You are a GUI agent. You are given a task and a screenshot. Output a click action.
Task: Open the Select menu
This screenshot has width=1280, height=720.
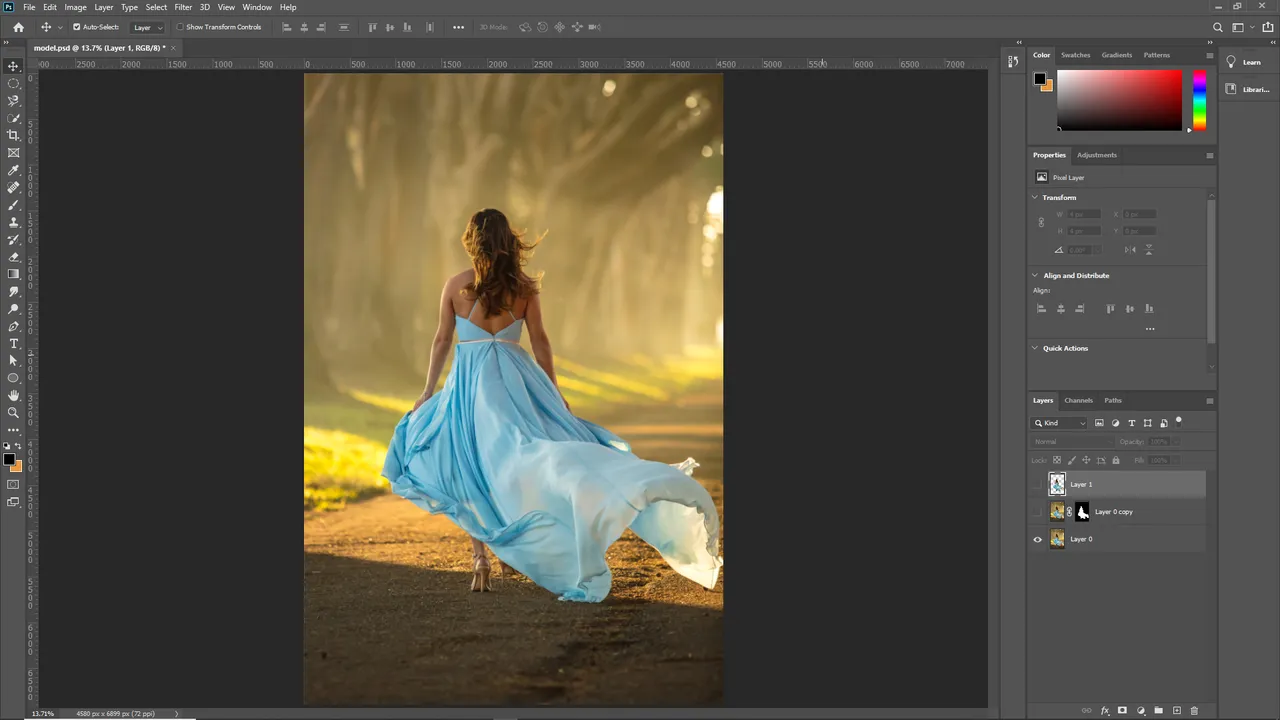pos(156,7)
